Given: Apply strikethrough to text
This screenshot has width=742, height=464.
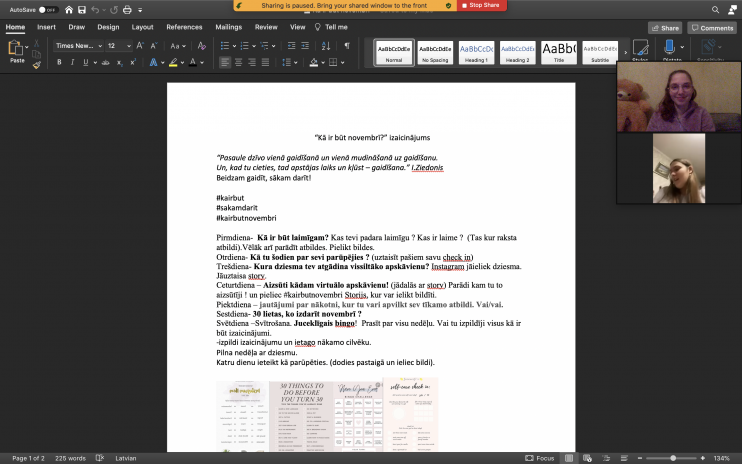Looking at the screenshot, I should pyautogui.click(x=103, y=62).
